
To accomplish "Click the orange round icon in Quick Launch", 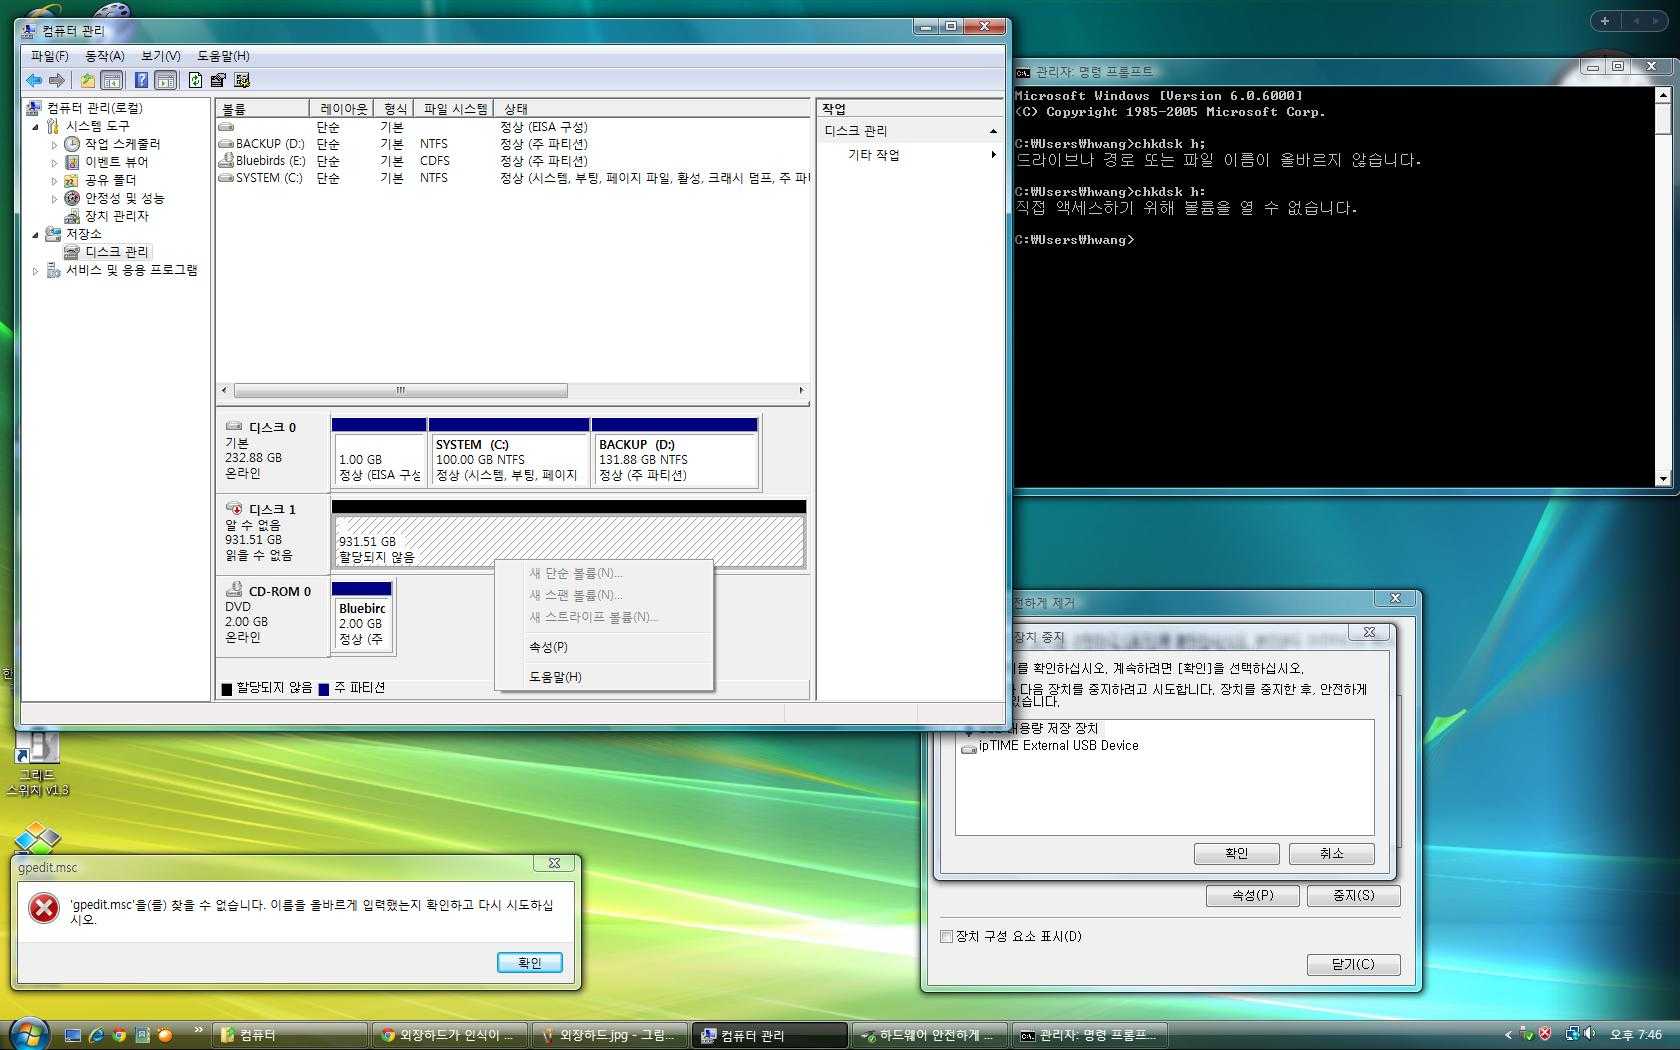I will click(x=165, y=1035).
